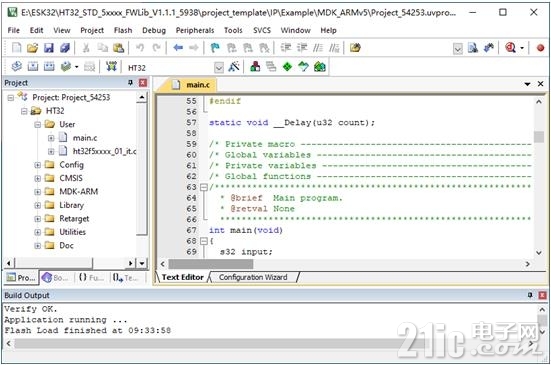Select the Retarget folder in the project tree
The width and height of the screenshot is (551, 365).
[74, 219]
